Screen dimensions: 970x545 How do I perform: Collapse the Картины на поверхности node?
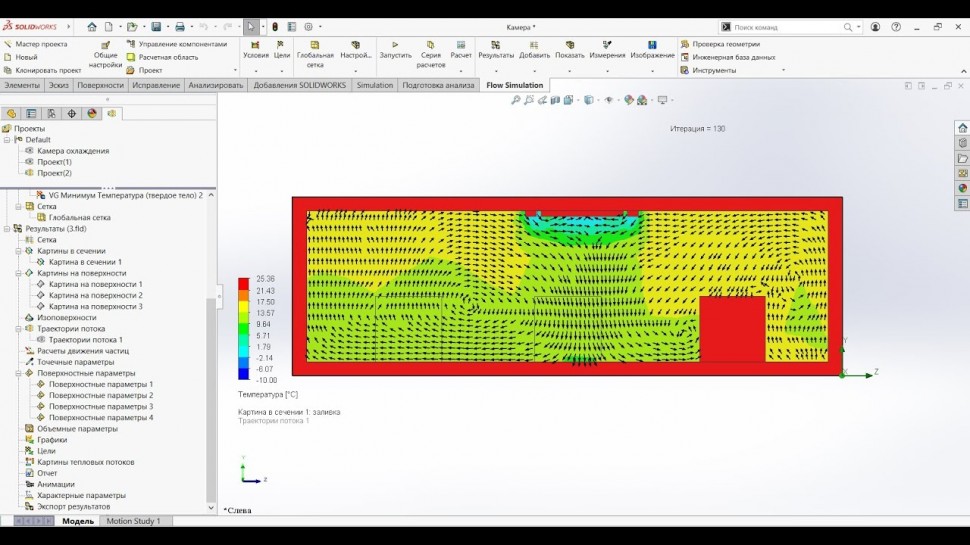[x=18, y=273]
